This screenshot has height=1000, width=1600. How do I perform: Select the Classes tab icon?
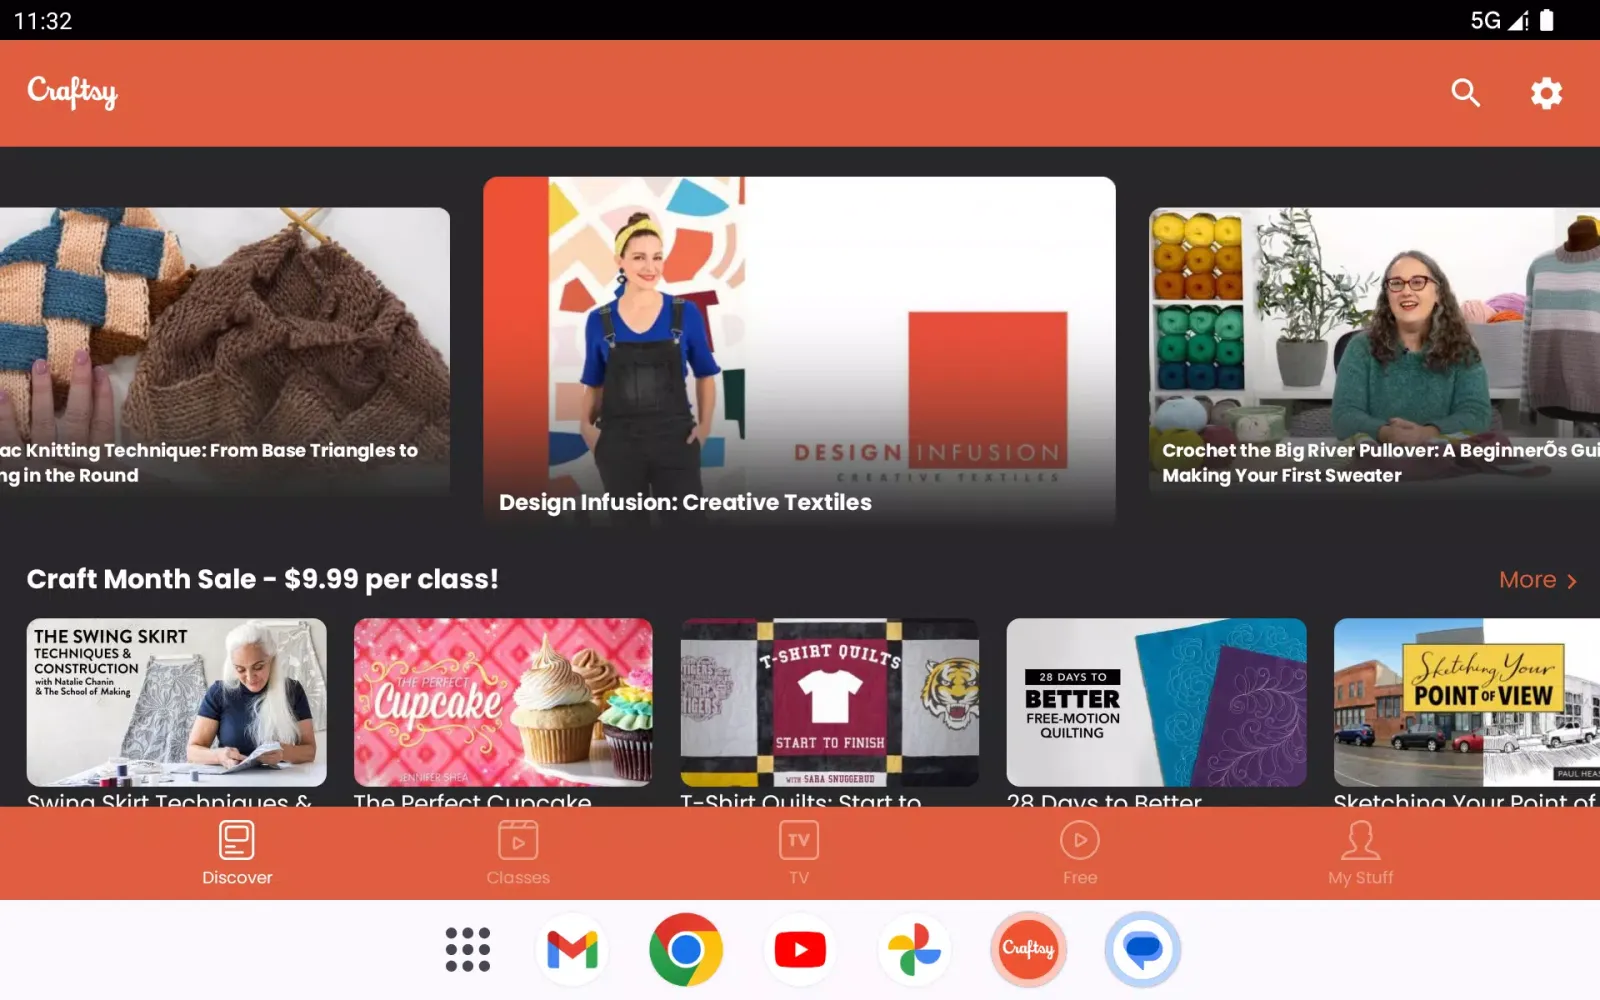(518, 840)
